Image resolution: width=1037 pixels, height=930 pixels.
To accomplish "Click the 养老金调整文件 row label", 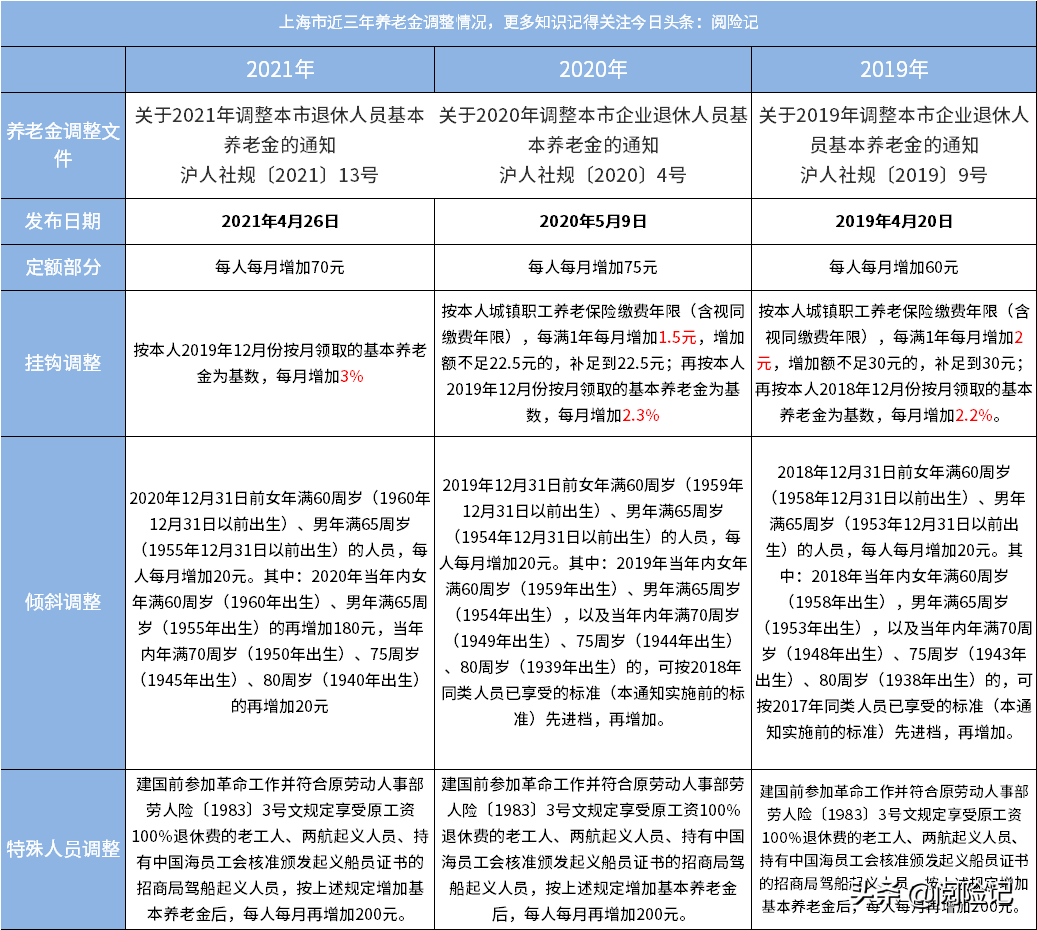I will (x=63, y=146).
